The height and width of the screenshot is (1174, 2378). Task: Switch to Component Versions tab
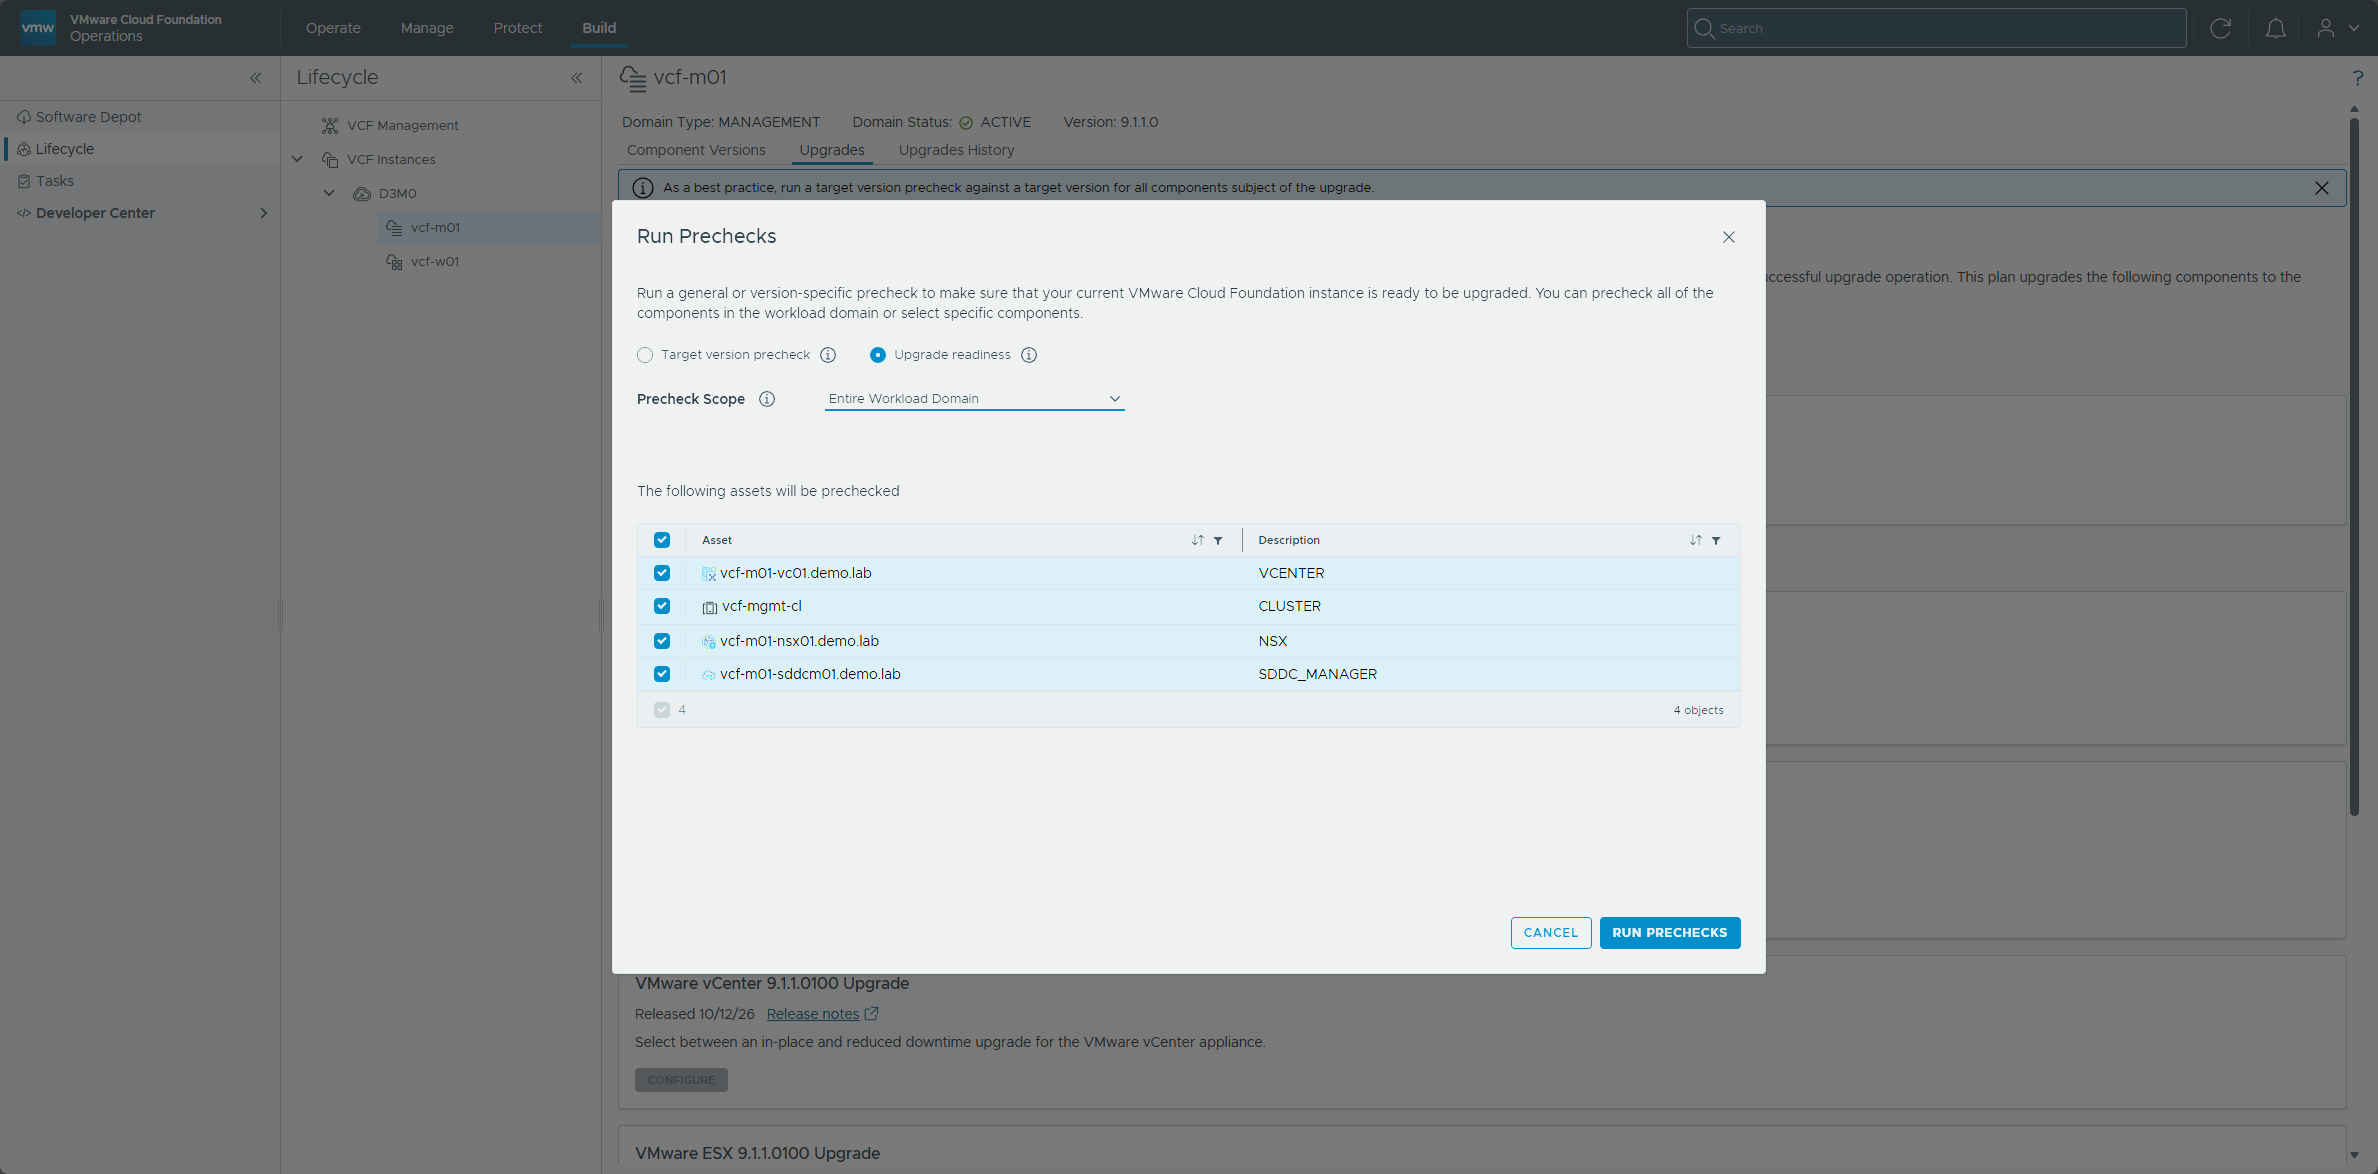point(696,150)
